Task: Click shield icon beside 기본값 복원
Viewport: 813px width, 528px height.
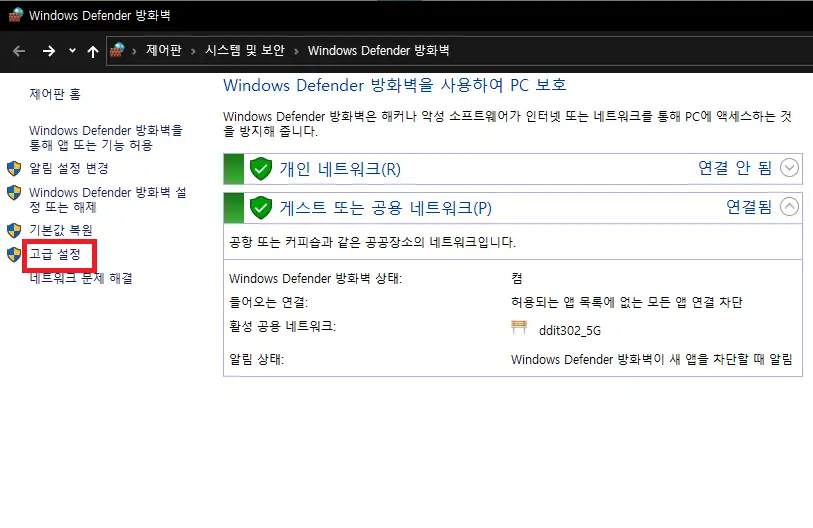Action: coord(14,230)
